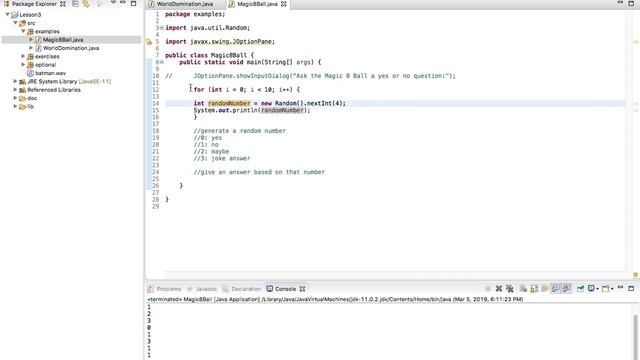Close the Console view tab X
The width and height of the screenshot is (640, 360).
[x=302, y=289]
